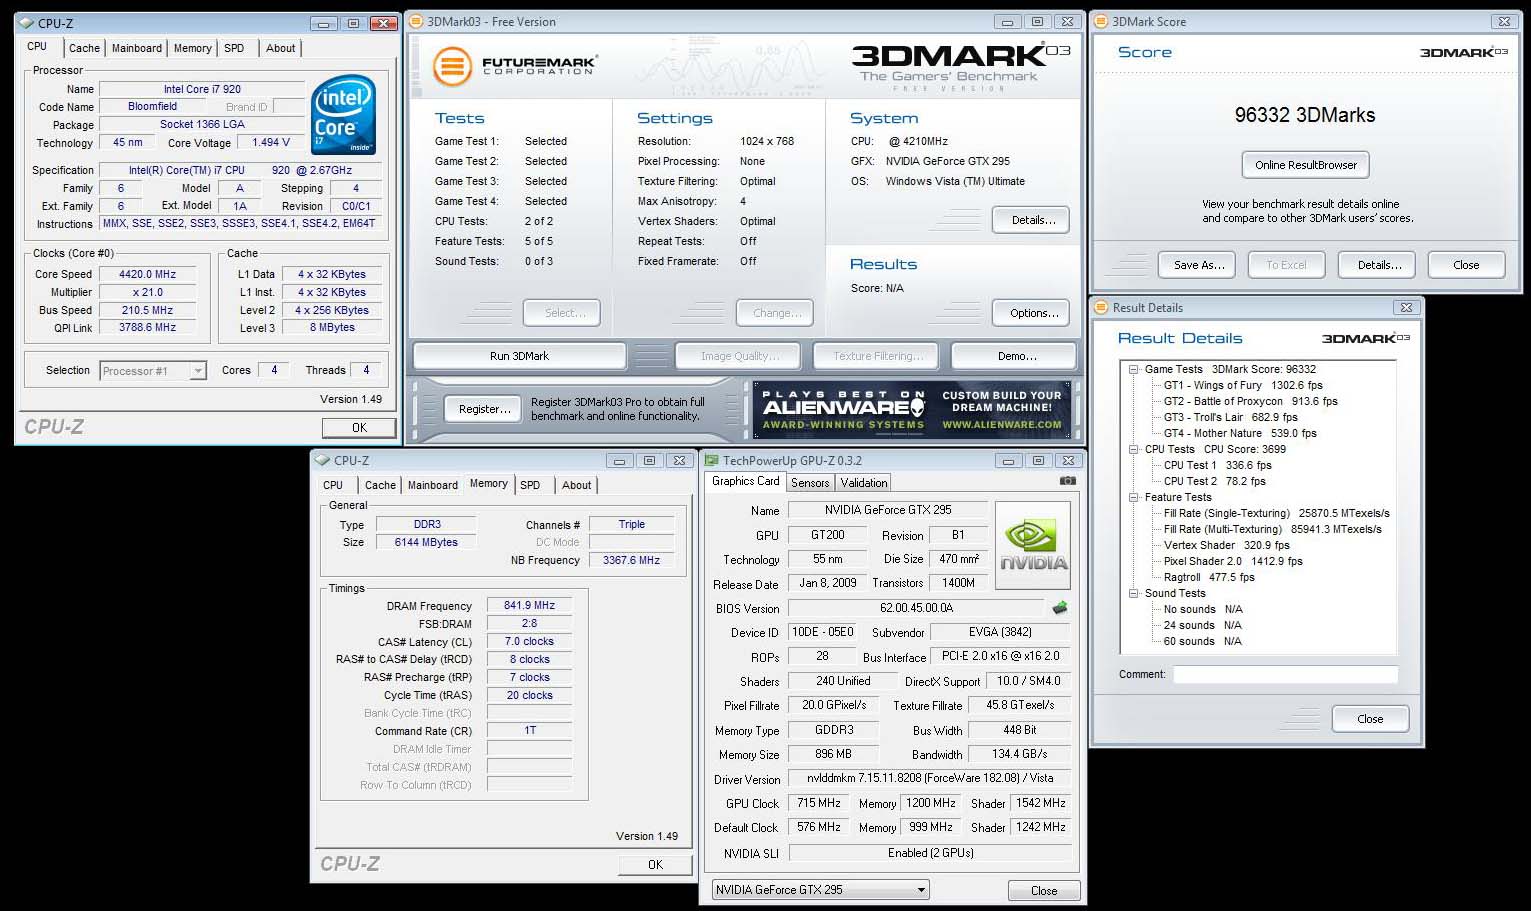1531x911 pixels.
Task: Click Save As button in 3DMark Score
Action: (x=1198, y=265)
